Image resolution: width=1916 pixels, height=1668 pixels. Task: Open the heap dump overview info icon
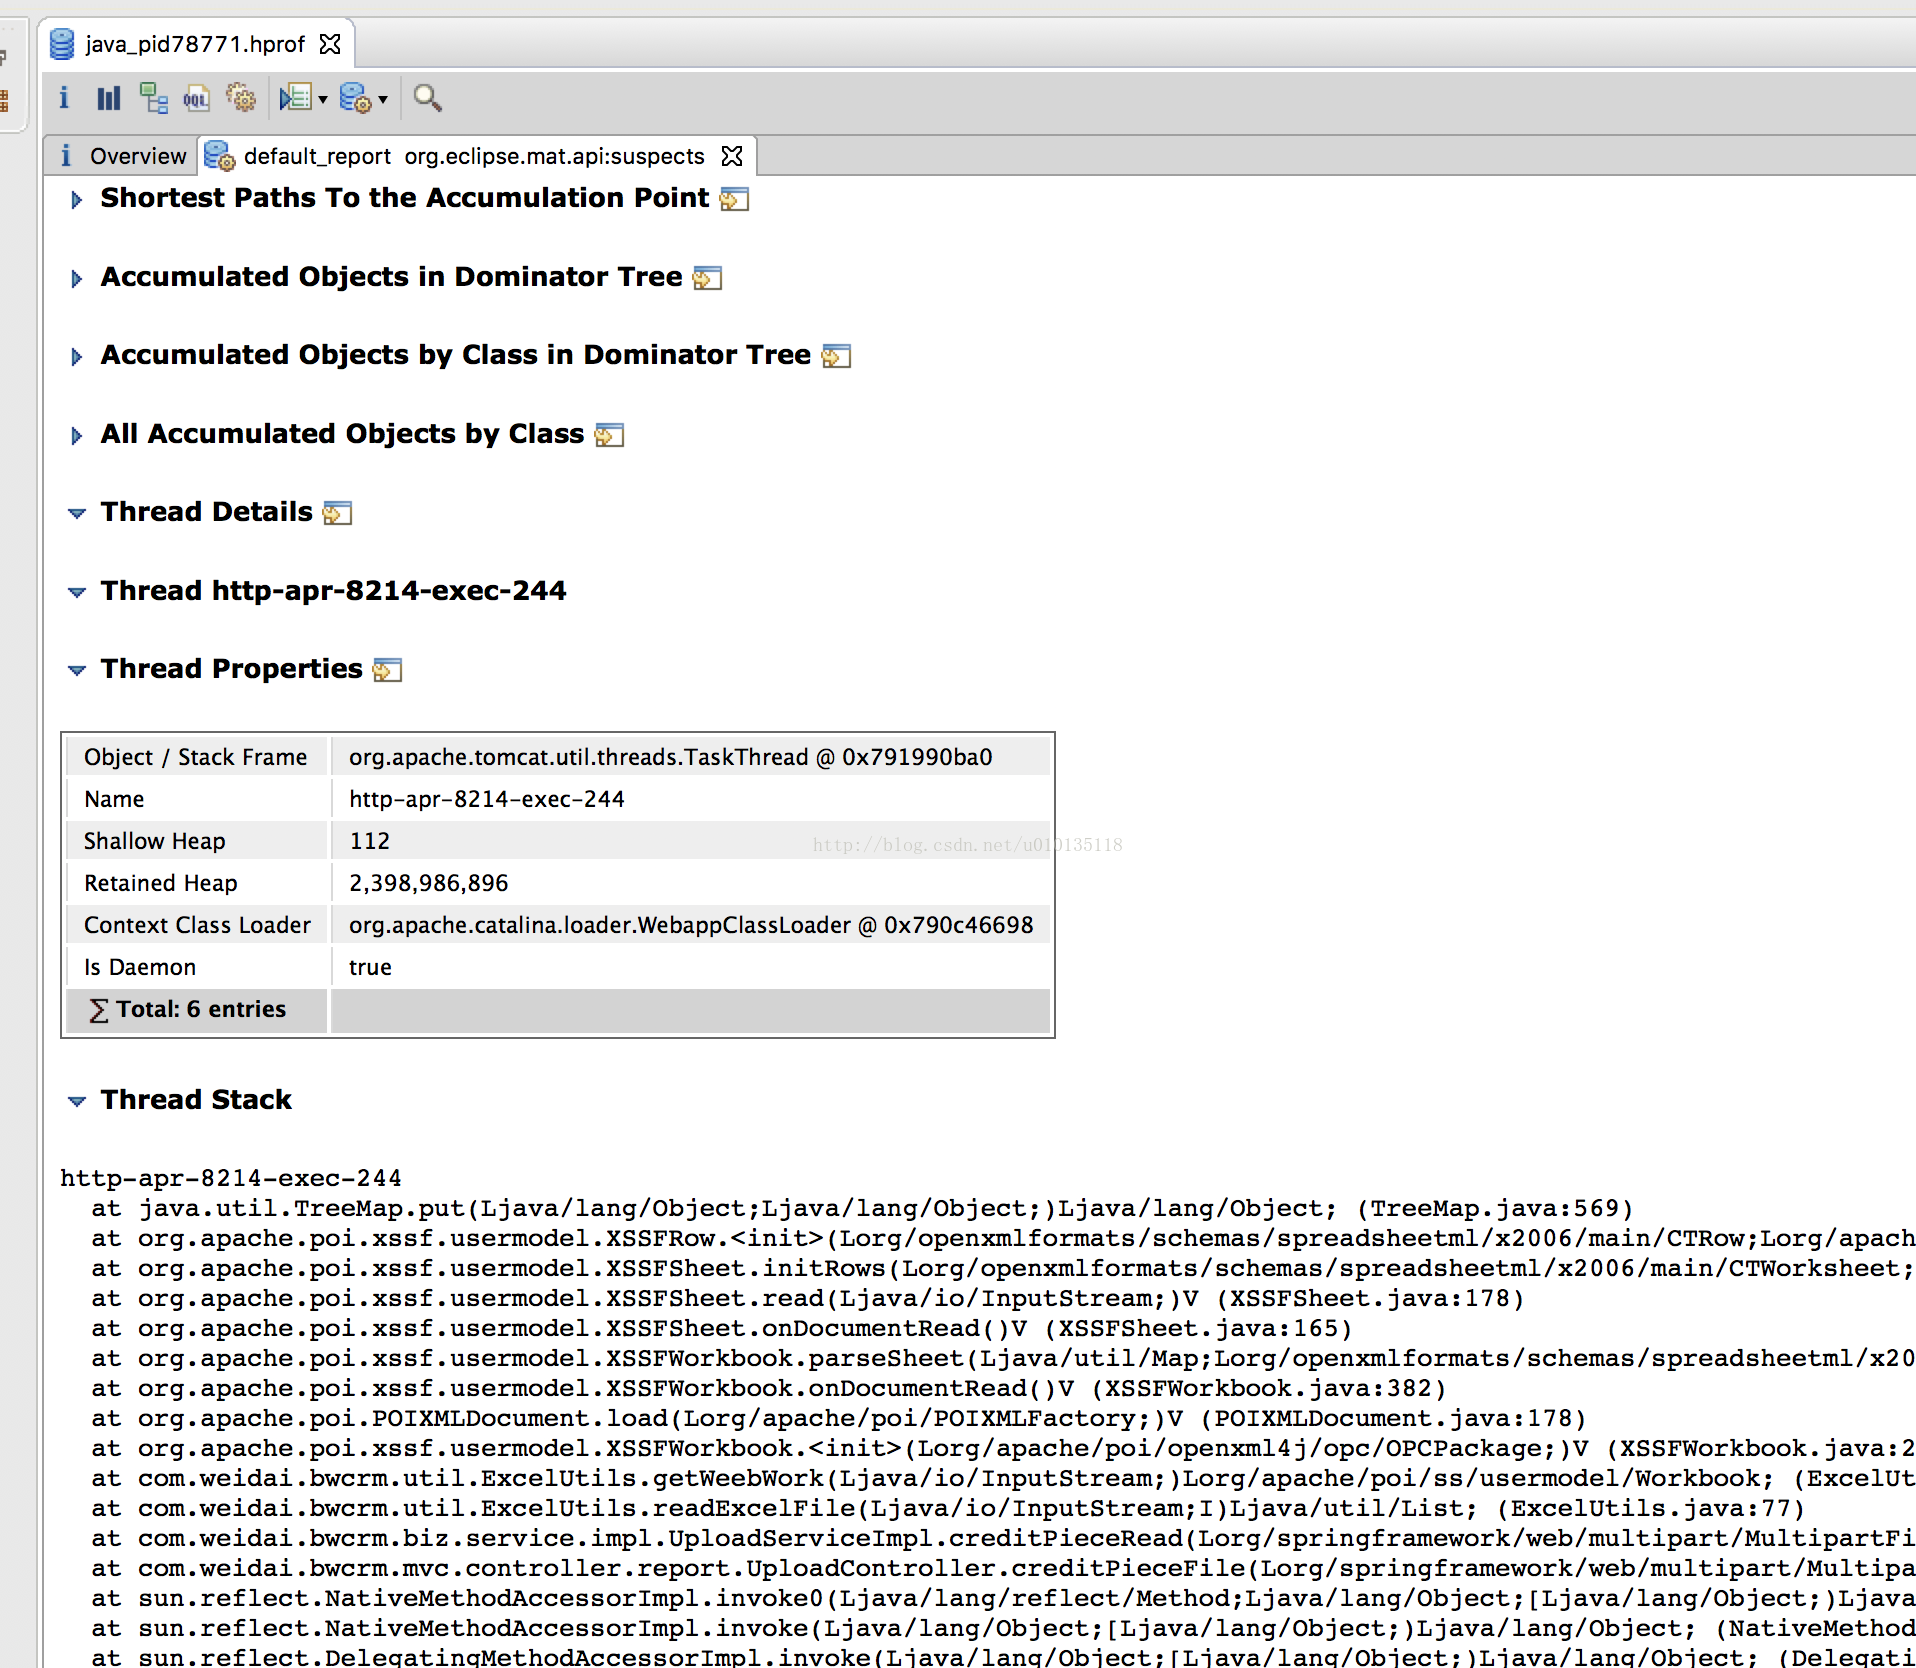[x=64, y=98]
